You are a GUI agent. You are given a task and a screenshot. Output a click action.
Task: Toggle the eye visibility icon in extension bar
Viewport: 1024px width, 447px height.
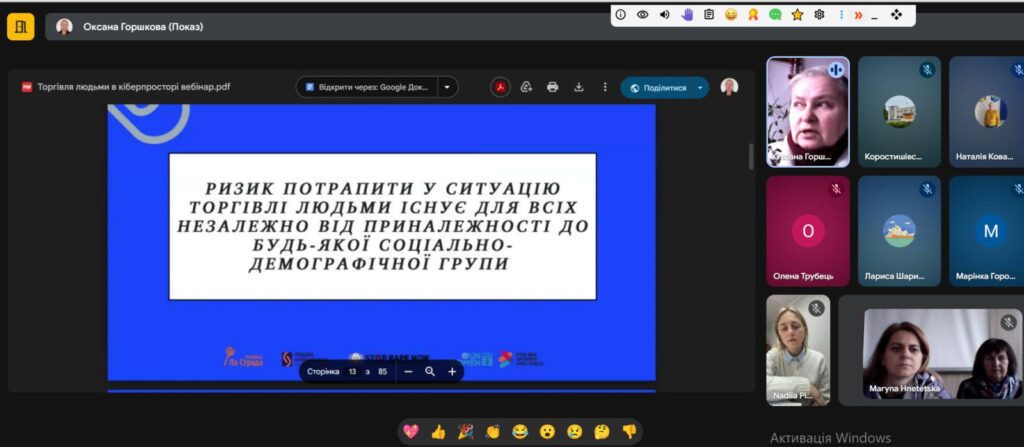coord(643,15)
